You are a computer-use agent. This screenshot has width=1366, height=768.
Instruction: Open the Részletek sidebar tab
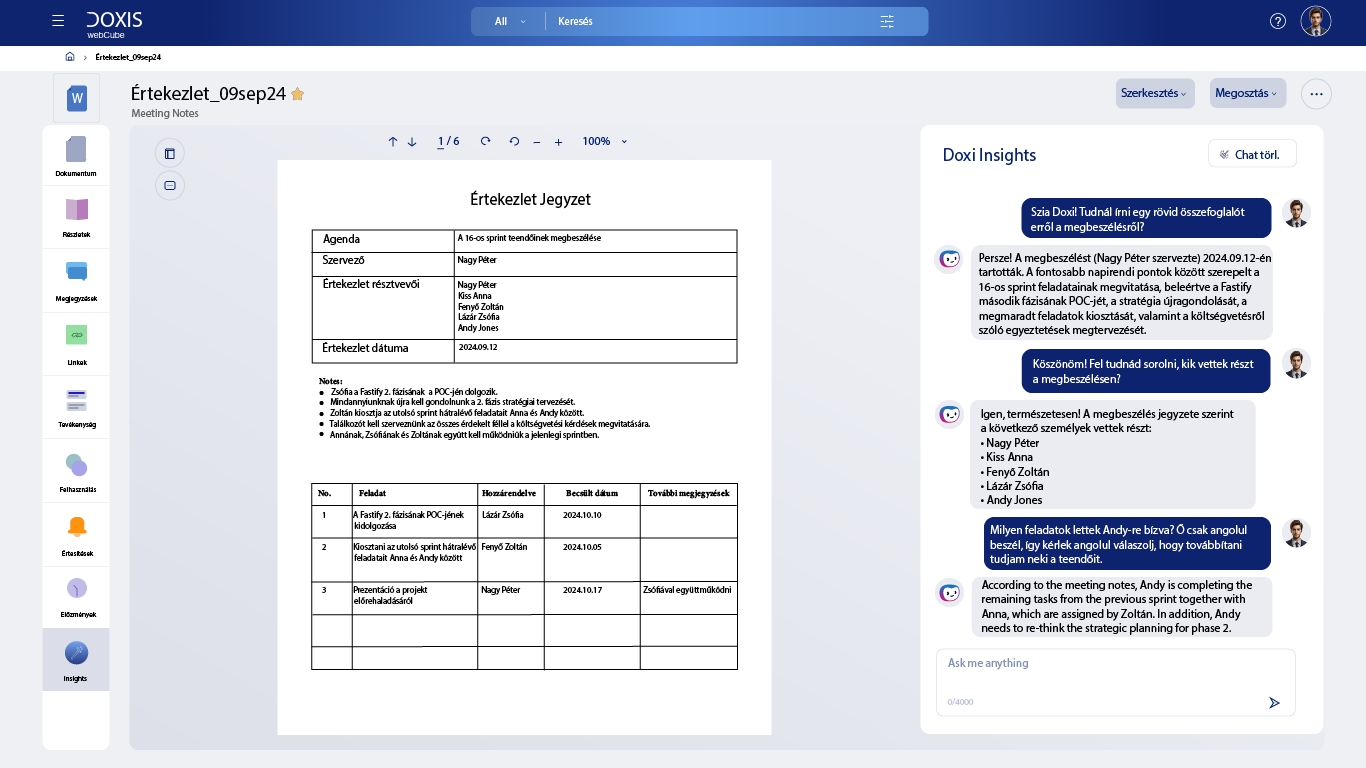click(x=76, y=218)
